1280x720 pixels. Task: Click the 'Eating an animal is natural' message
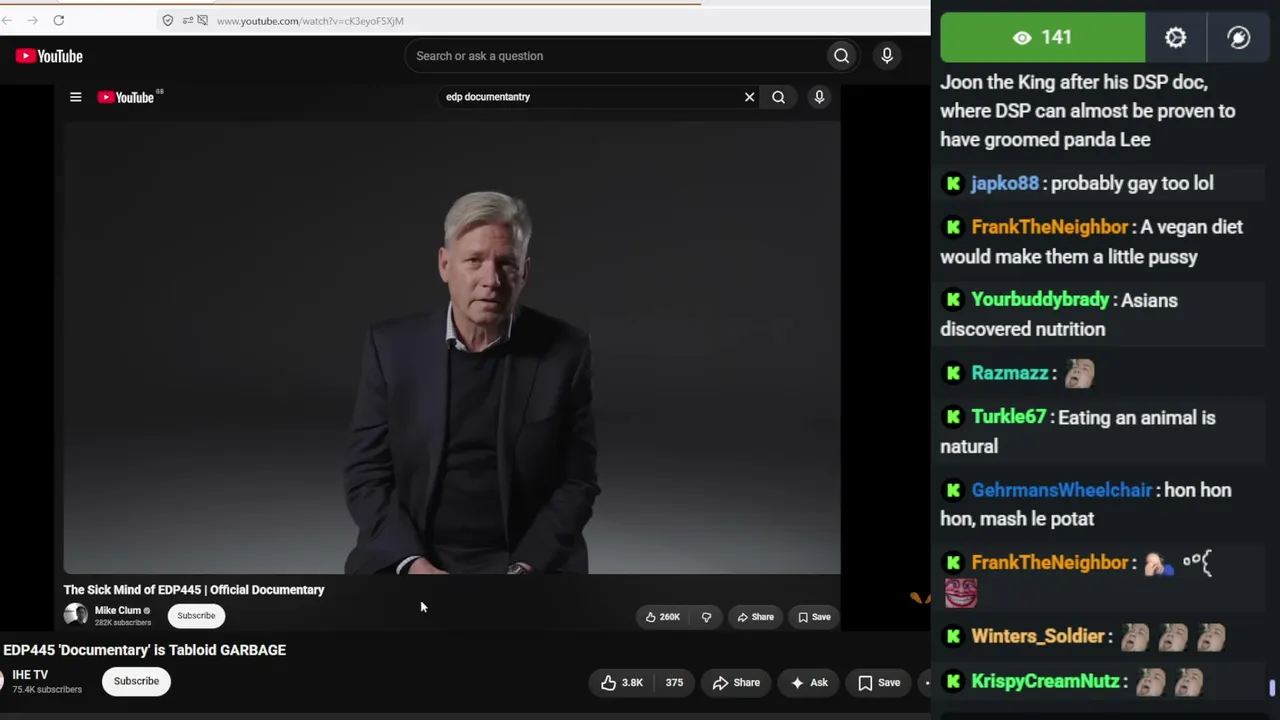(x=1078, y=431)
